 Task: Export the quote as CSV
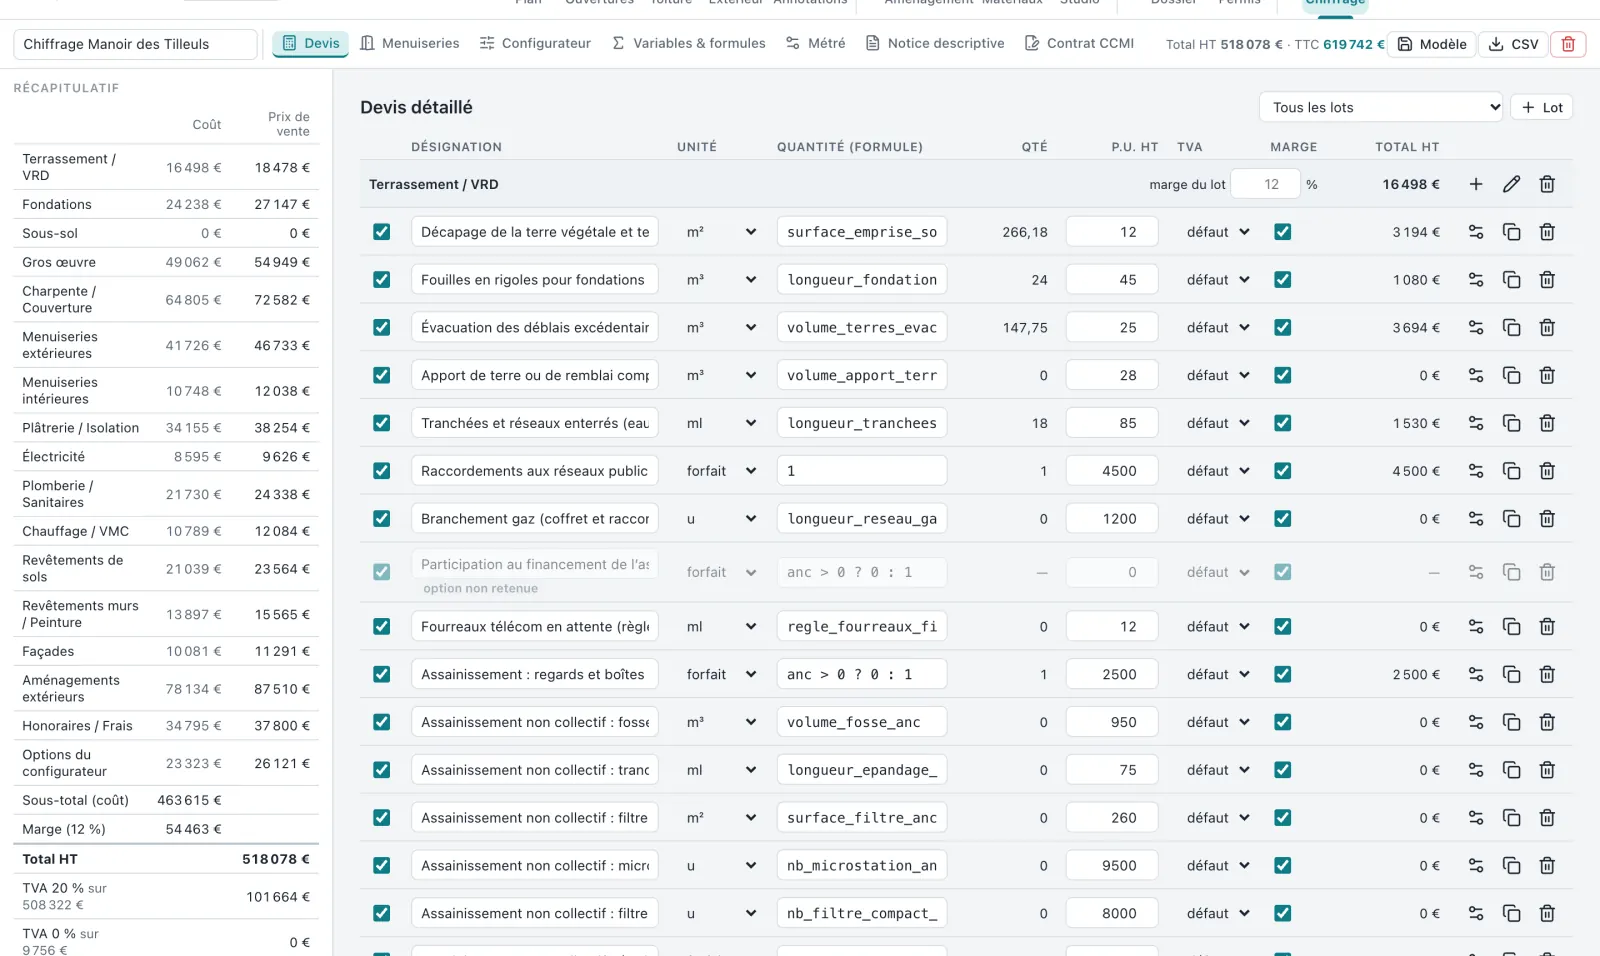(1513, 44)
